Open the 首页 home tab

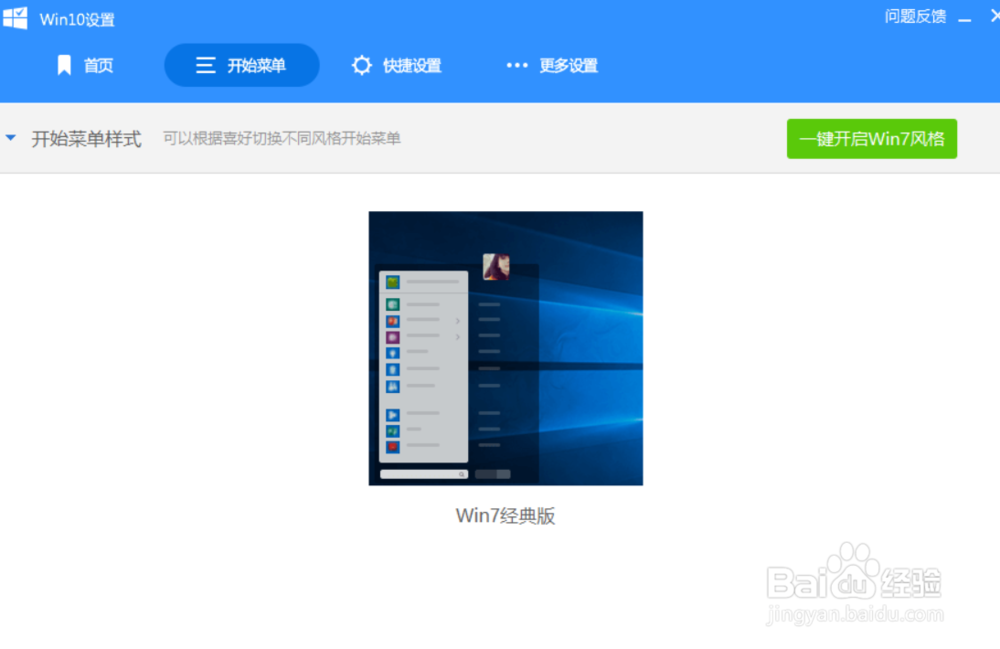[x=85, y=65]
